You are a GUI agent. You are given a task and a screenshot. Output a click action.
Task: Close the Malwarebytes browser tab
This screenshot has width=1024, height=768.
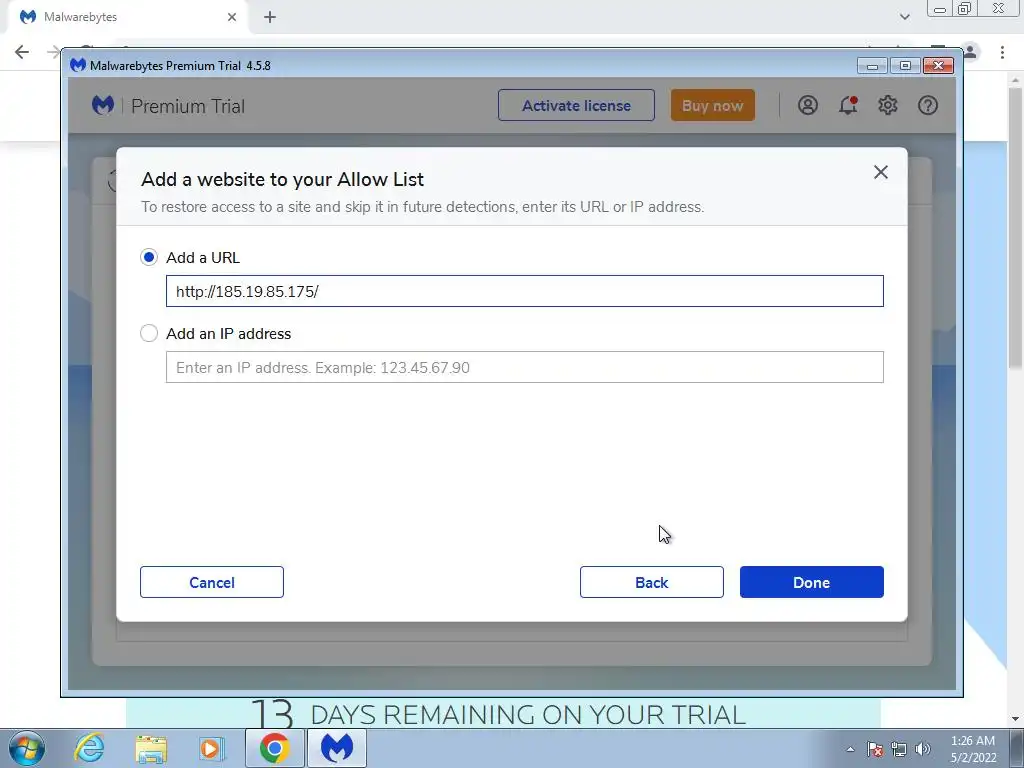(x=232, y=17)
